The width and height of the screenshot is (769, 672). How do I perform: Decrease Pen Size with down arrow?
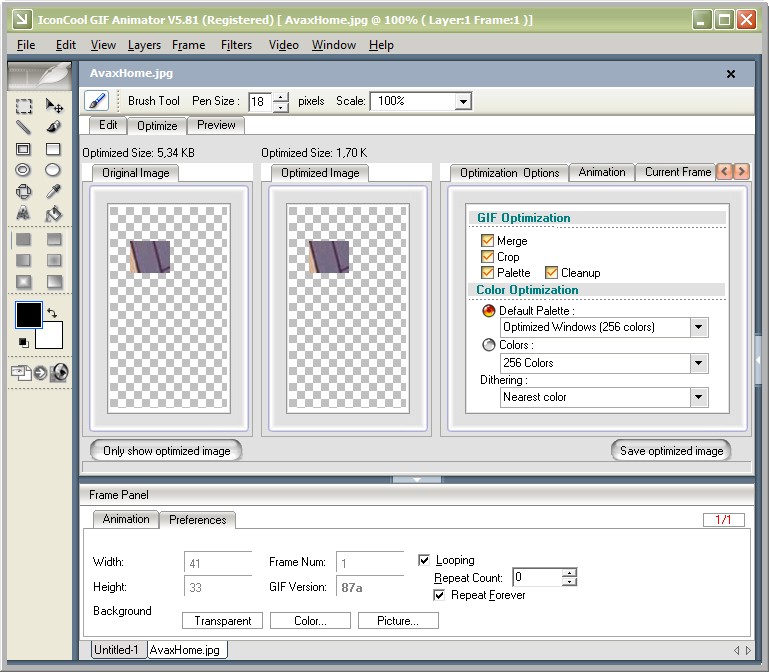[281, 107]
